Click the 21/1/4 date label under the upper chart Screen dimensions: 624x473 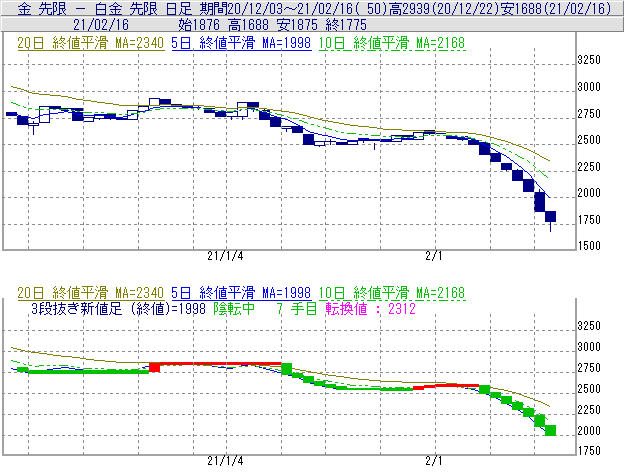pyautogui.click(x=225, y=256)
